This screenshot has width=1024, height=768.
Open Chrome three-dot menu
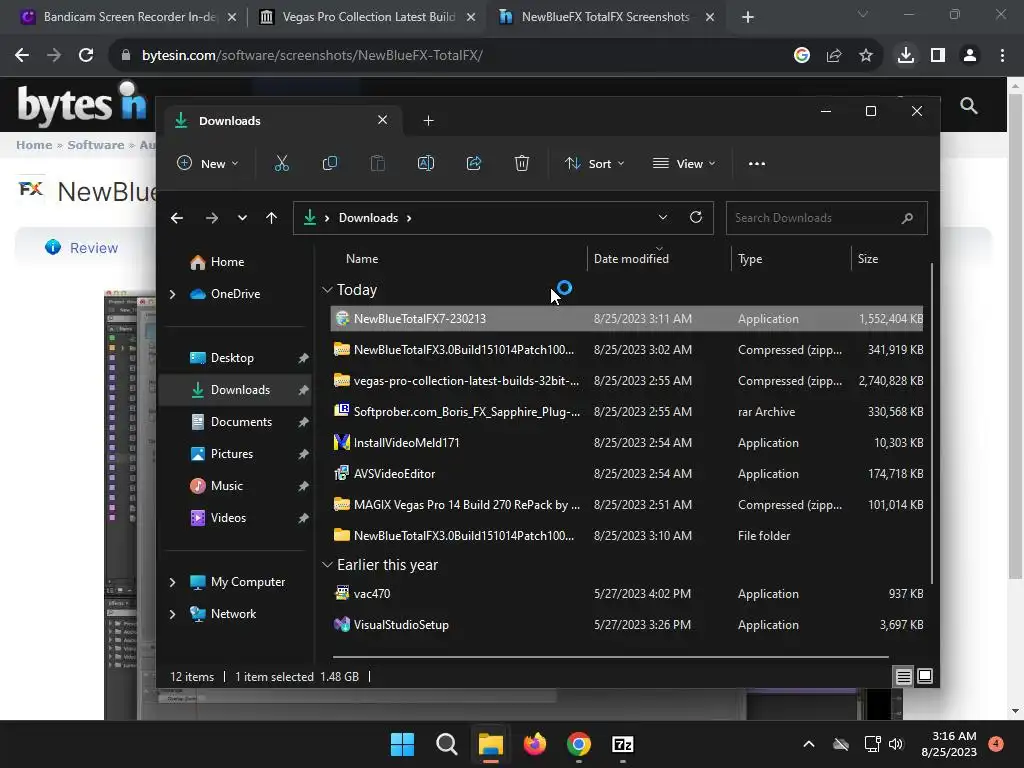[x=1002, y=56]
